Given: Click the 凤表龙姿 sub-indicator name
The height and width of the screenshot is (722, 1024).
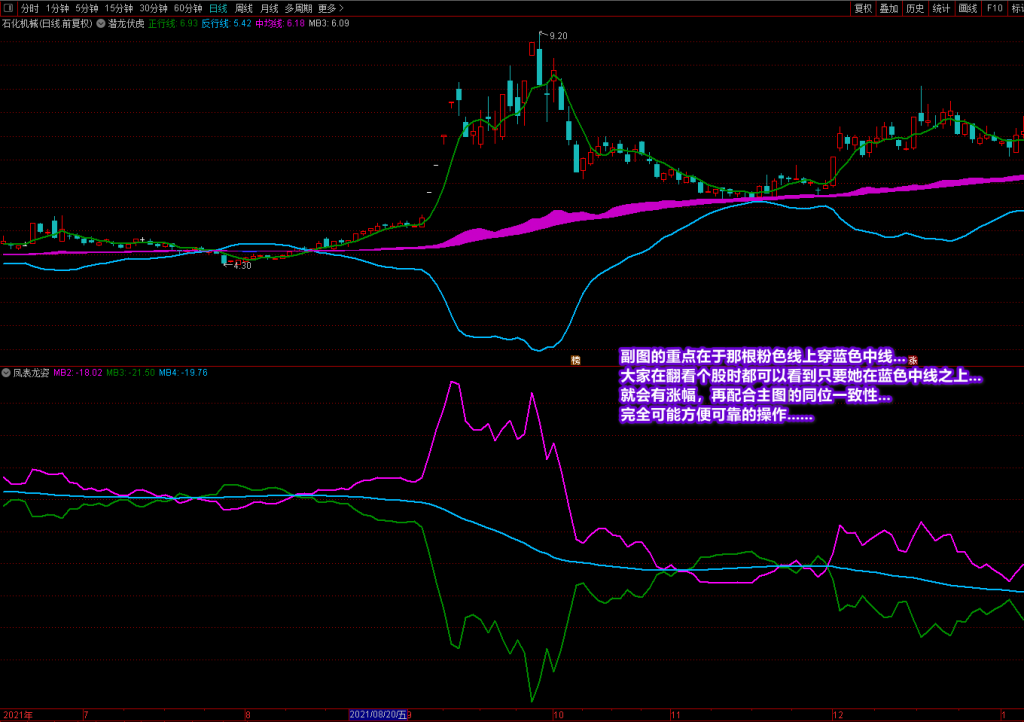Looking at the screenshot, I should (x=31, y=373).
